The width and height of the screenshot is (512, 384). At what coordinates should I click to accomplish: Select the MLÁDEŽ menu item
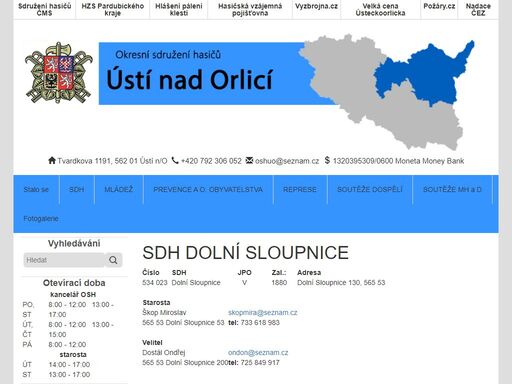119,189
